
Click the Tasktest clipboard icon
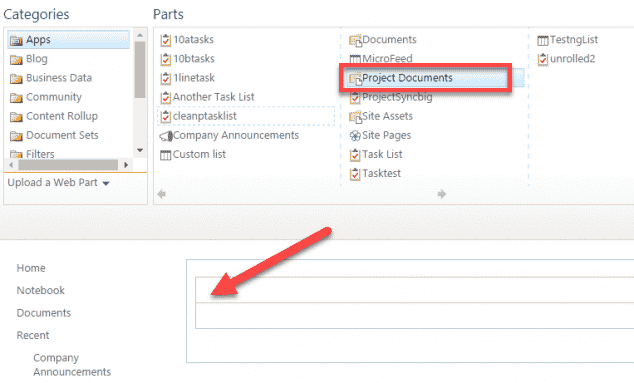[355, 174]
